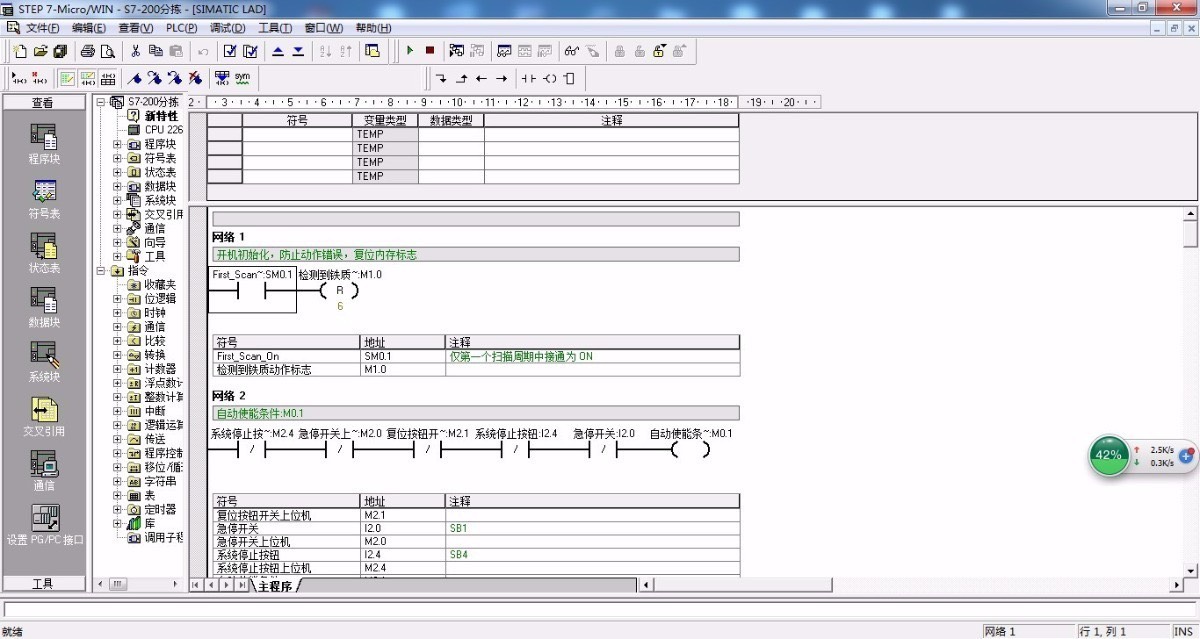Click the R reset coil in network 1

[339, 290]
